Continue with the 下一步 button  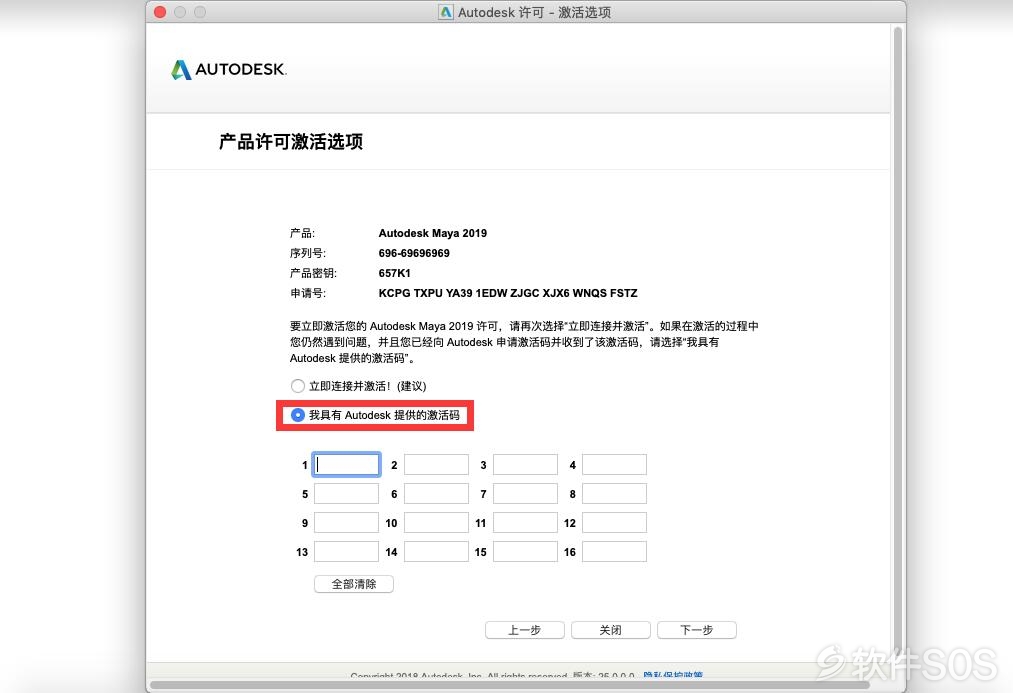(x=696, y=630)
